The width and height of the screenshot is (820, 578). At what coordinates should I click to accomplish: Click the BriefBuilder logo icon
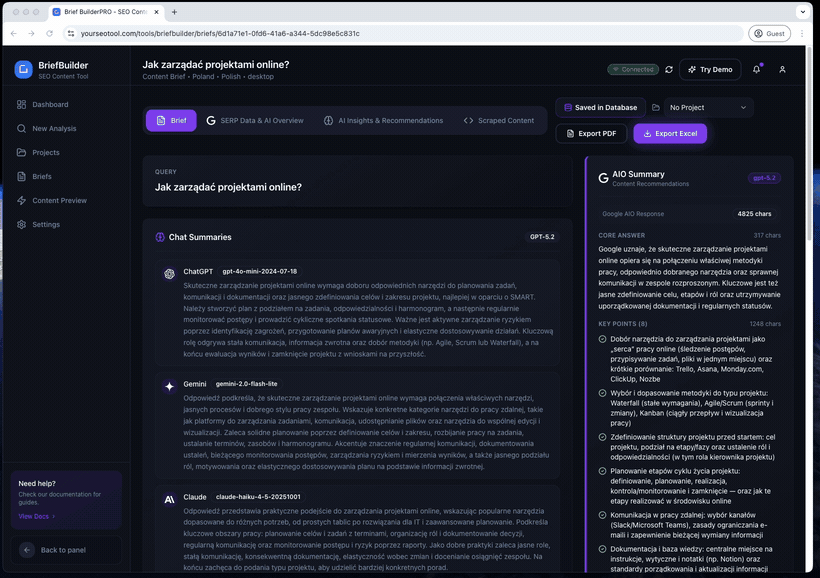[24, 69]
